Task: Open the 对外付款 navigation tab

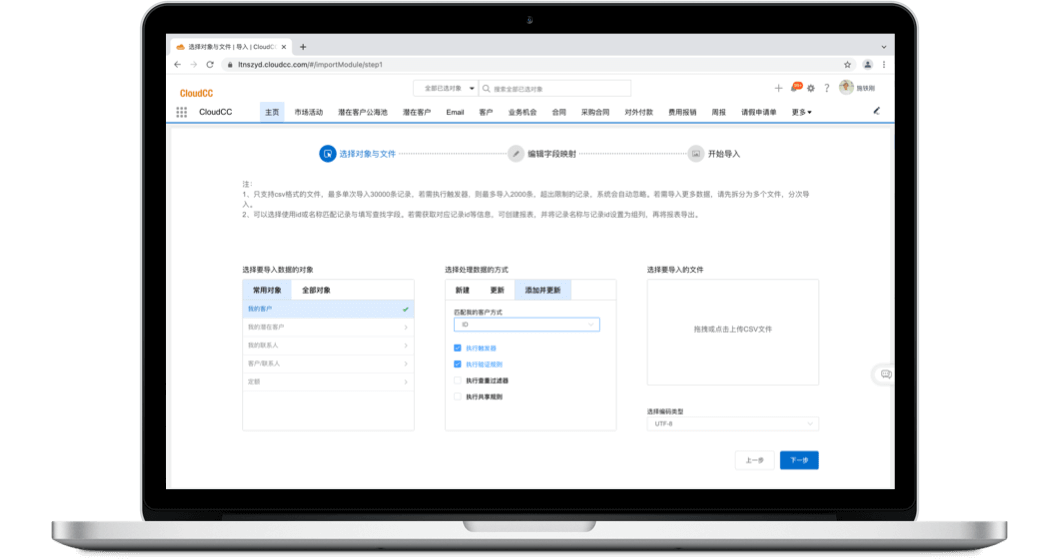Action: coord(638,112)
